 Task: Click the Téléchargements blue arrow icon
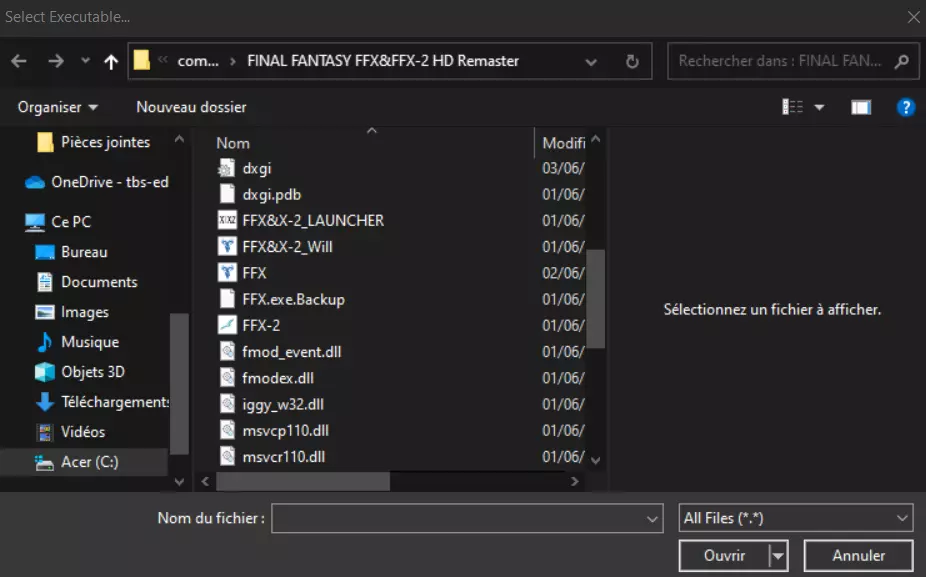(x=45, y=402)
